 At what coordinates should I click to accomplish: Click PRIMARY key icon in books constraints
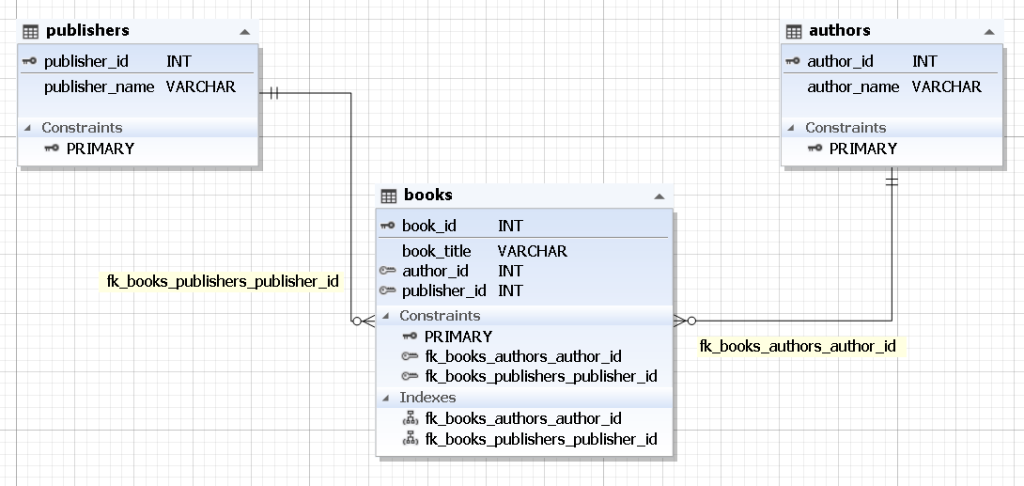point(410,336)
